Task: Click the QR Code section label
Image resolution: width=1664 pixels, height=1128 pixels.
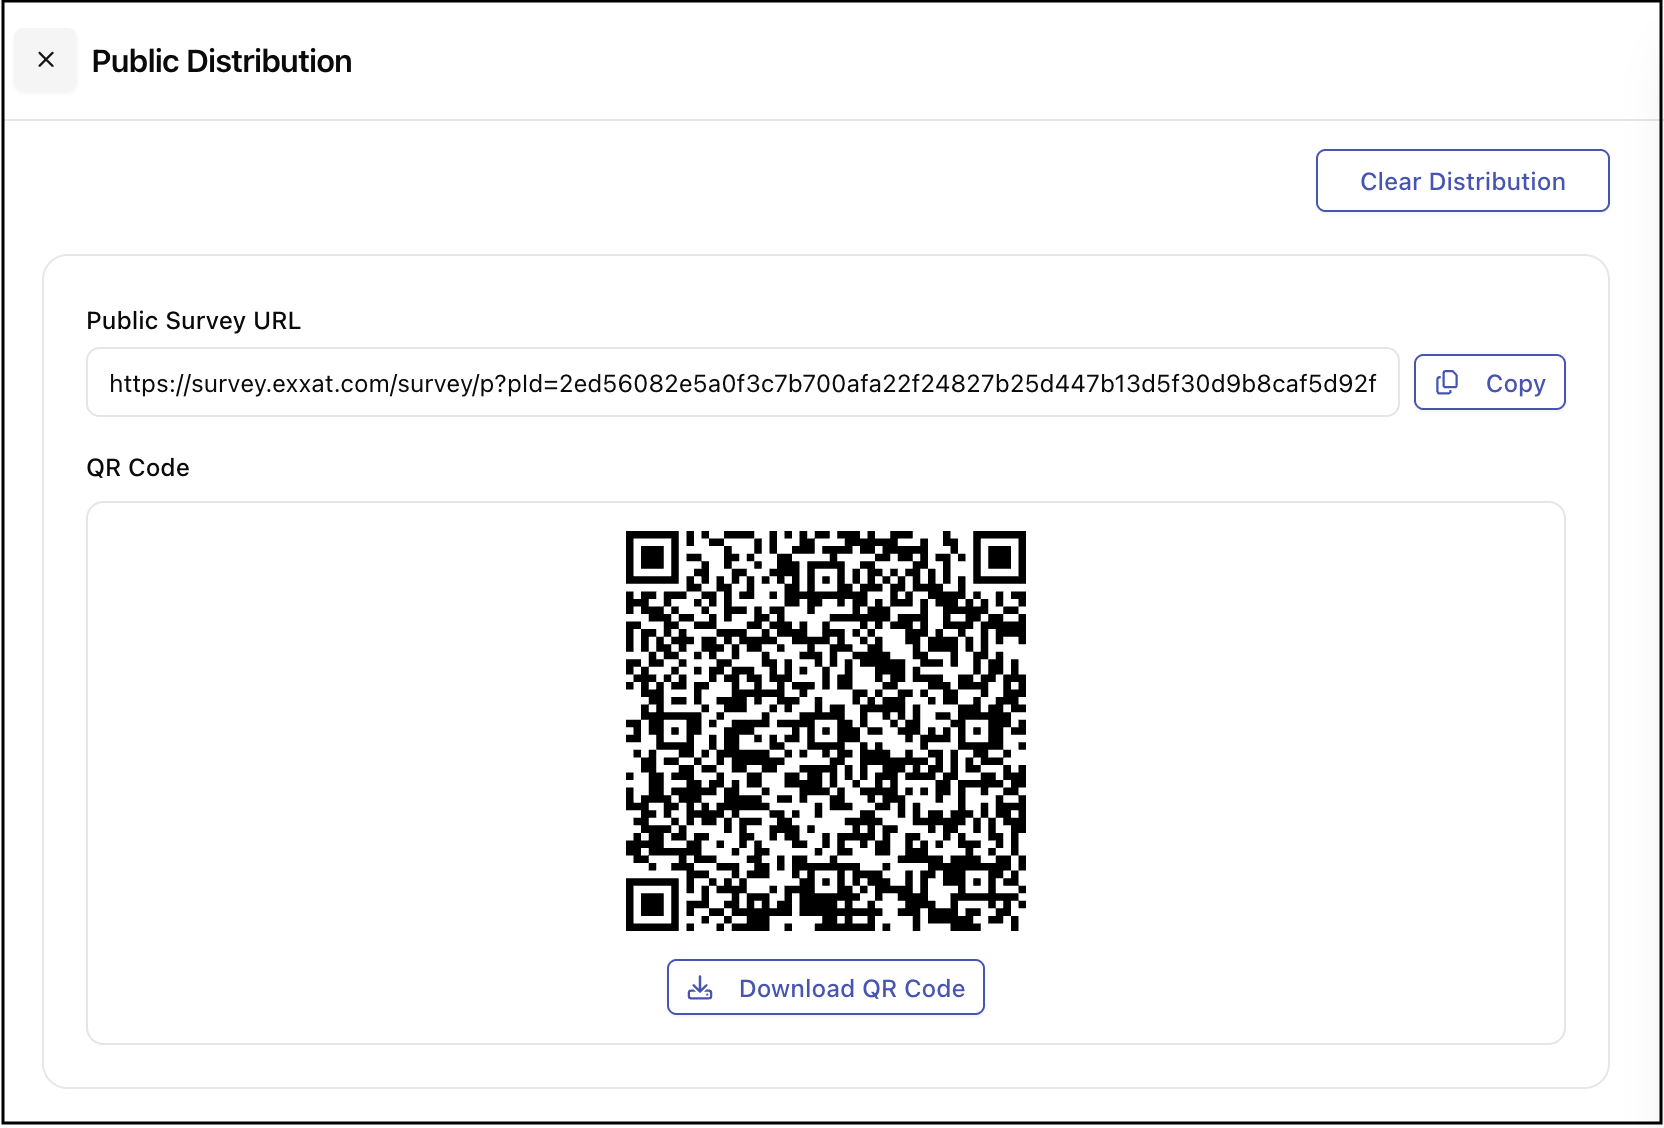Action: pyautogui.click(x=138, y=468)
